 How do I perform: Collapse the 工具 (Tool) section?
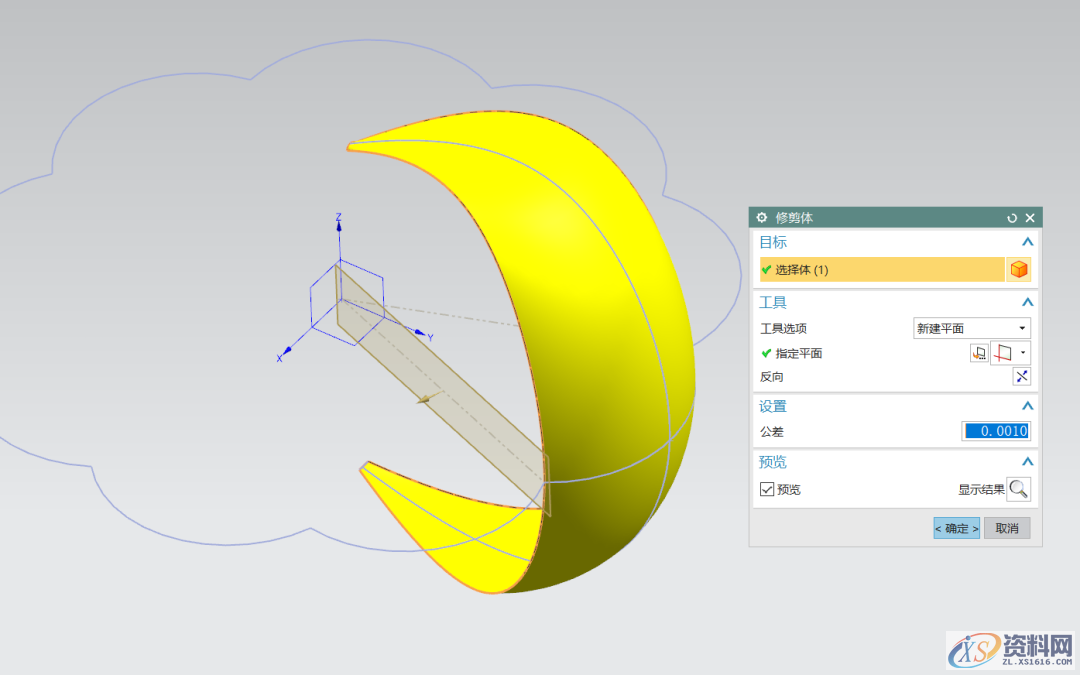click(x=1026, y=302)
